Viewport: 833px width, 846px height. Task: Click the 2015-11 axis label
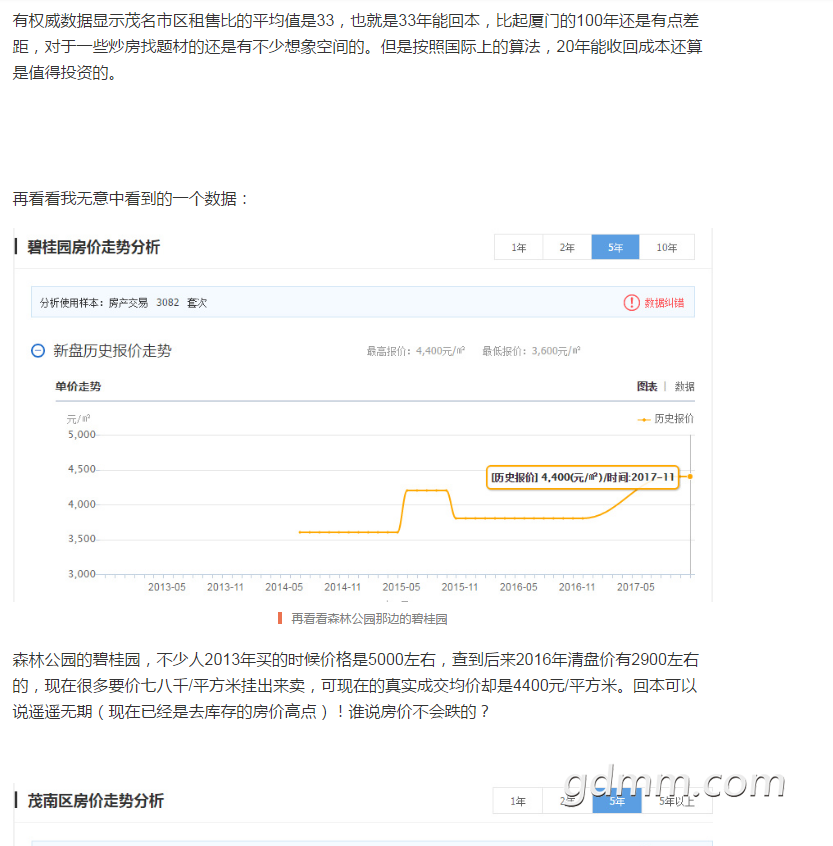pyautogui.click(x=460, y=587)
